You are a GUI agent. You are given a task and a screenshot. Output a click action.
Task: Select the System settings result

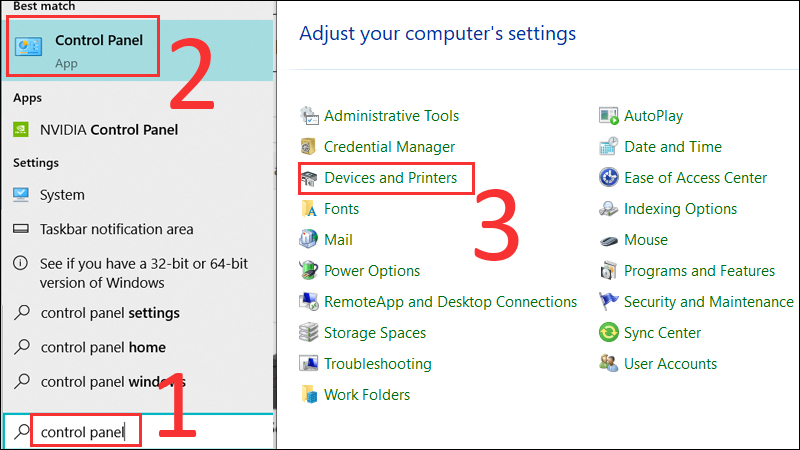point(62,195)
